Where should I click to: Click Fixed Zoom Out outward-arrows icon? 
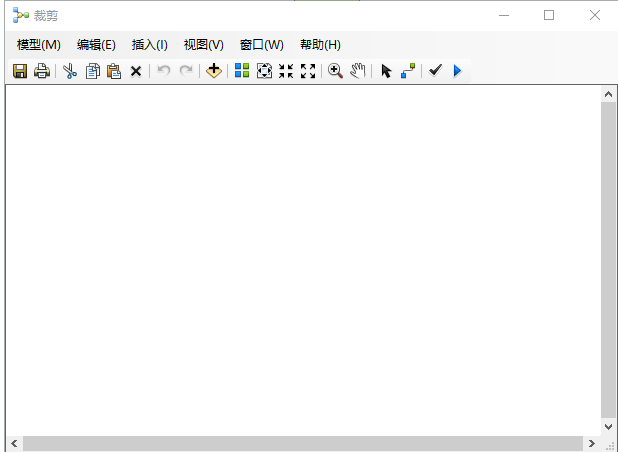click(308, 71)
